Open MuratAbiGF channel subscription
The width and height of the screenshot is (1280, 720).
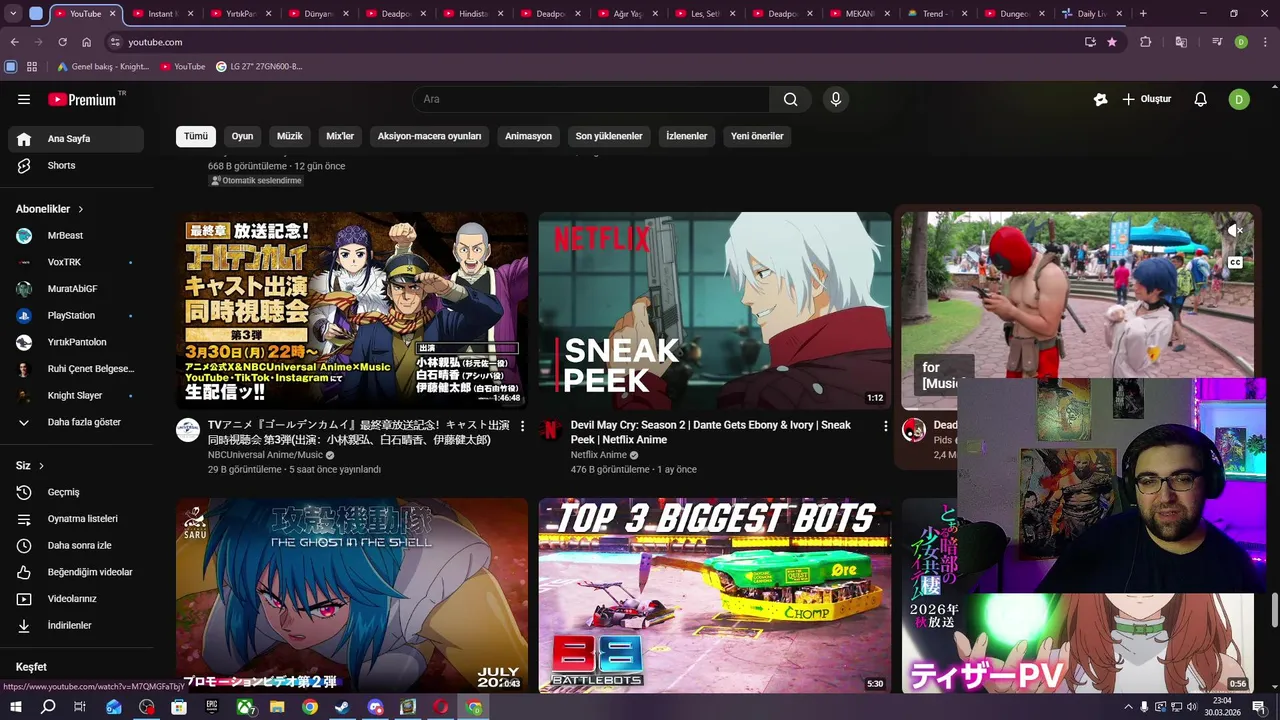(76, 289)
